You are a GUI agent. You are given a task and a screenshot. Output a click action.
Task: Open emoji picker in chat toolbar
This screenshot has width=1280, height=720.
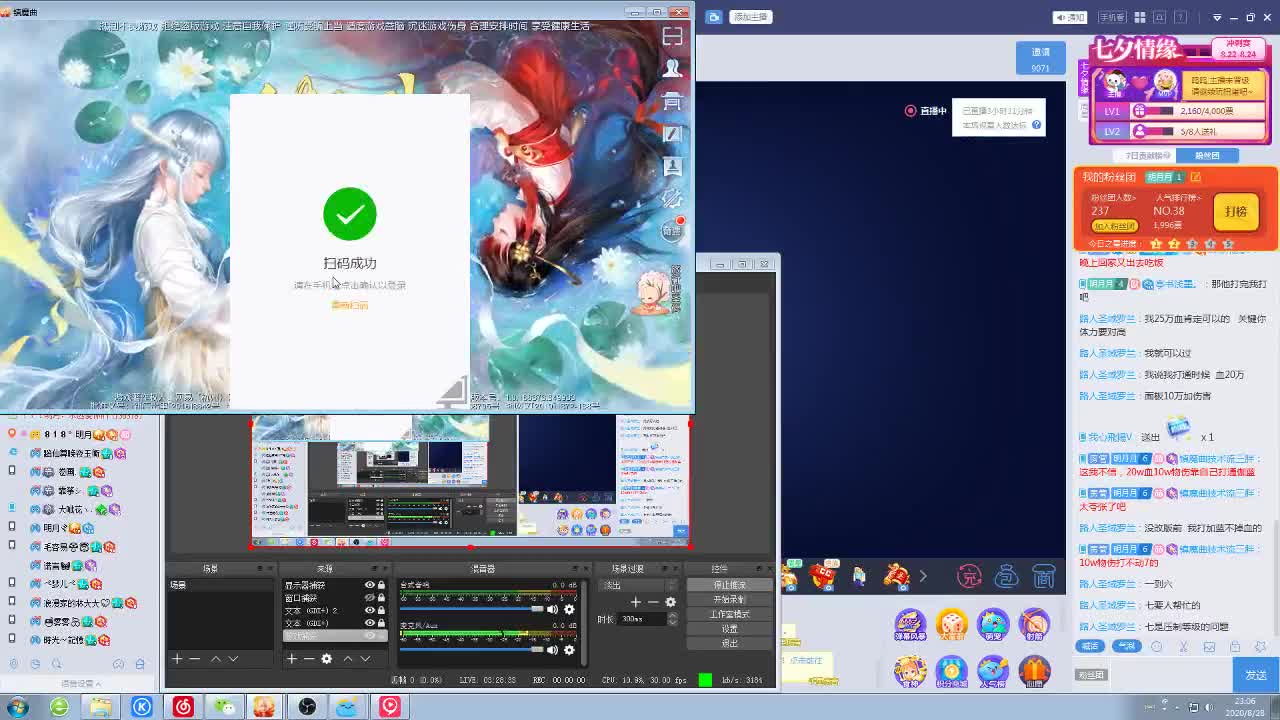[x=1157, y=646]
